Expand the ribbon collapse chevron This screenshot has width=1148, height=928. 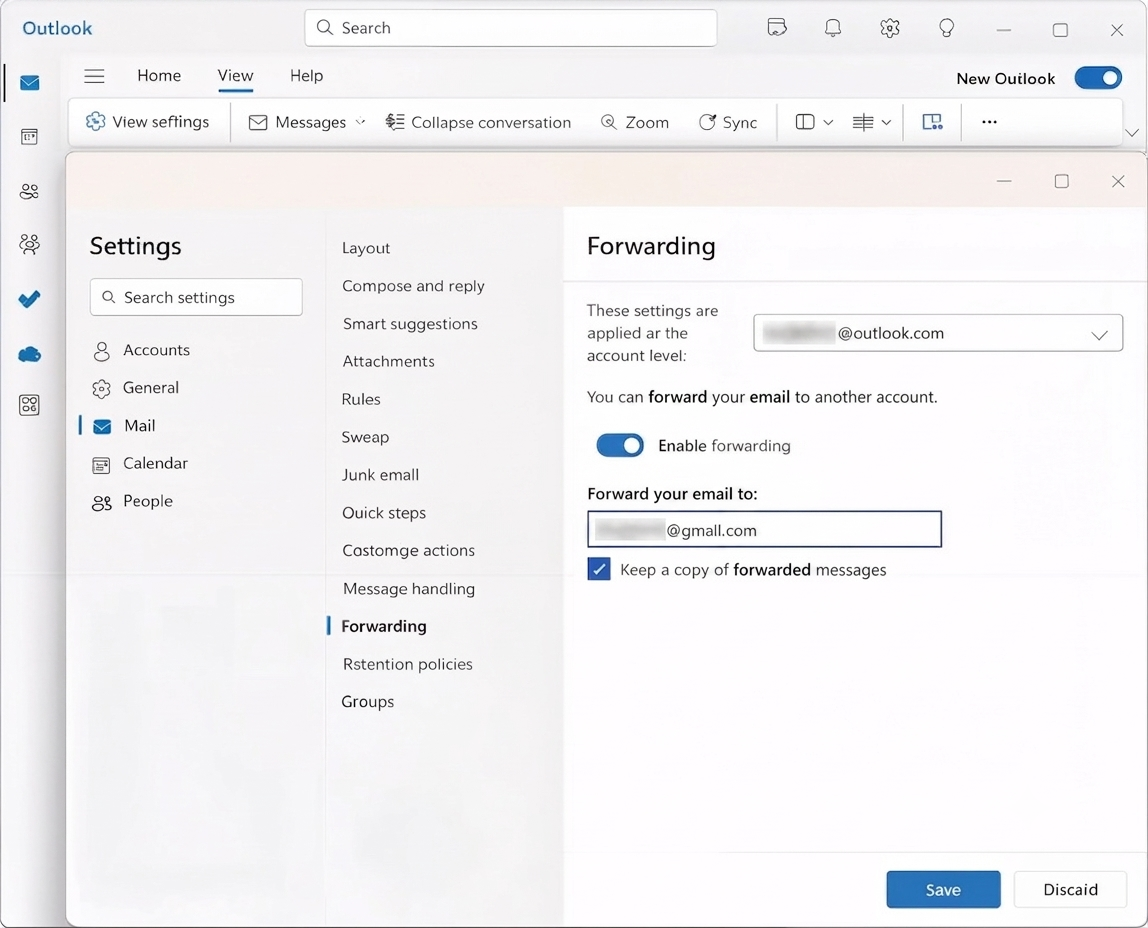coord(1132,133)
